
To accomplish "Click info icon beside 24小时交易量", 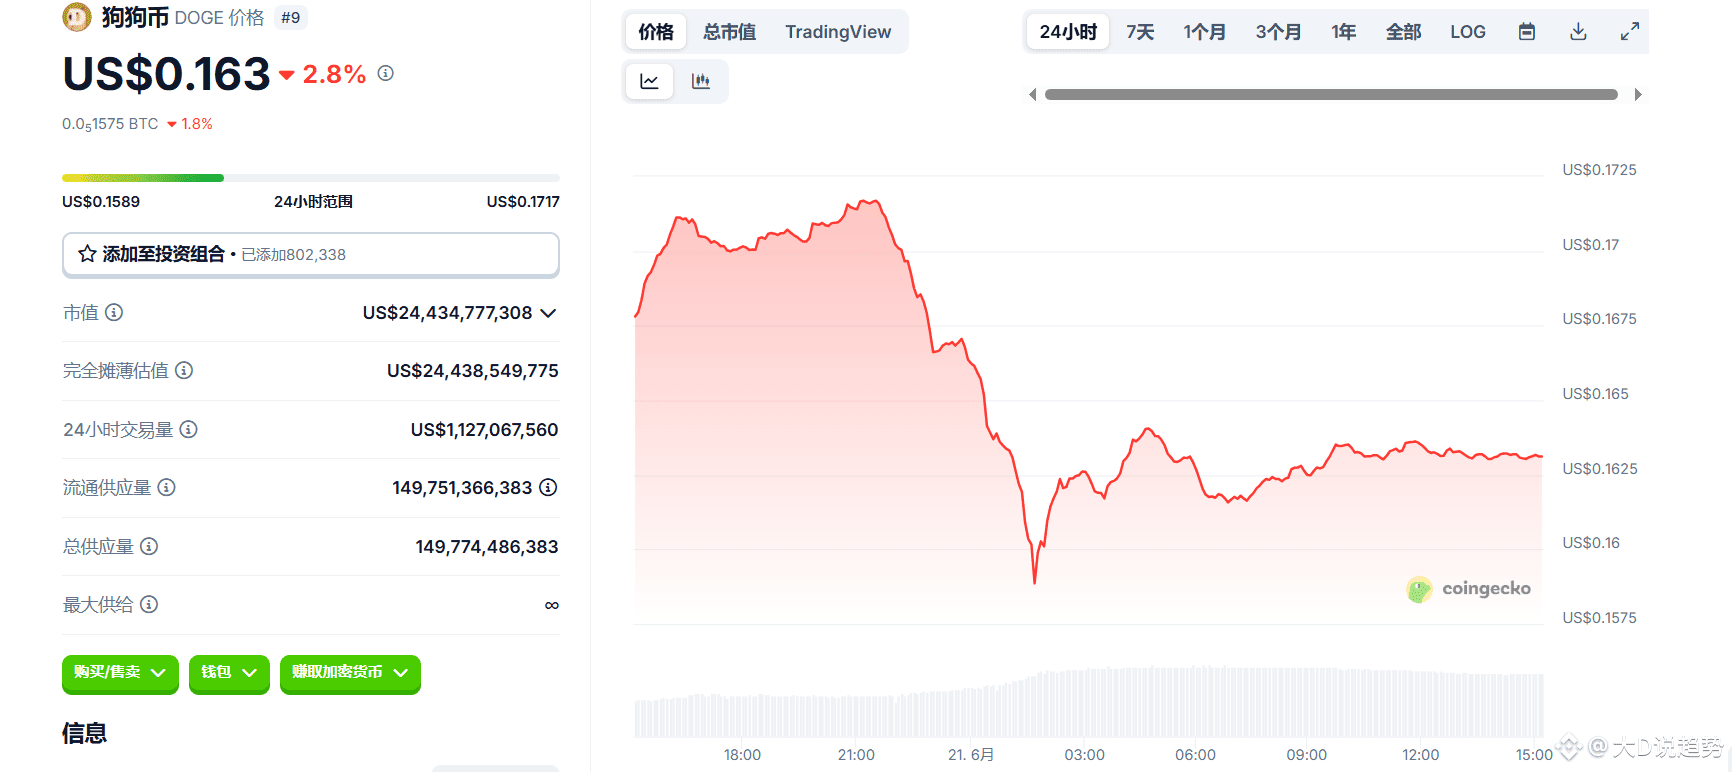I will tap(188, 429).
